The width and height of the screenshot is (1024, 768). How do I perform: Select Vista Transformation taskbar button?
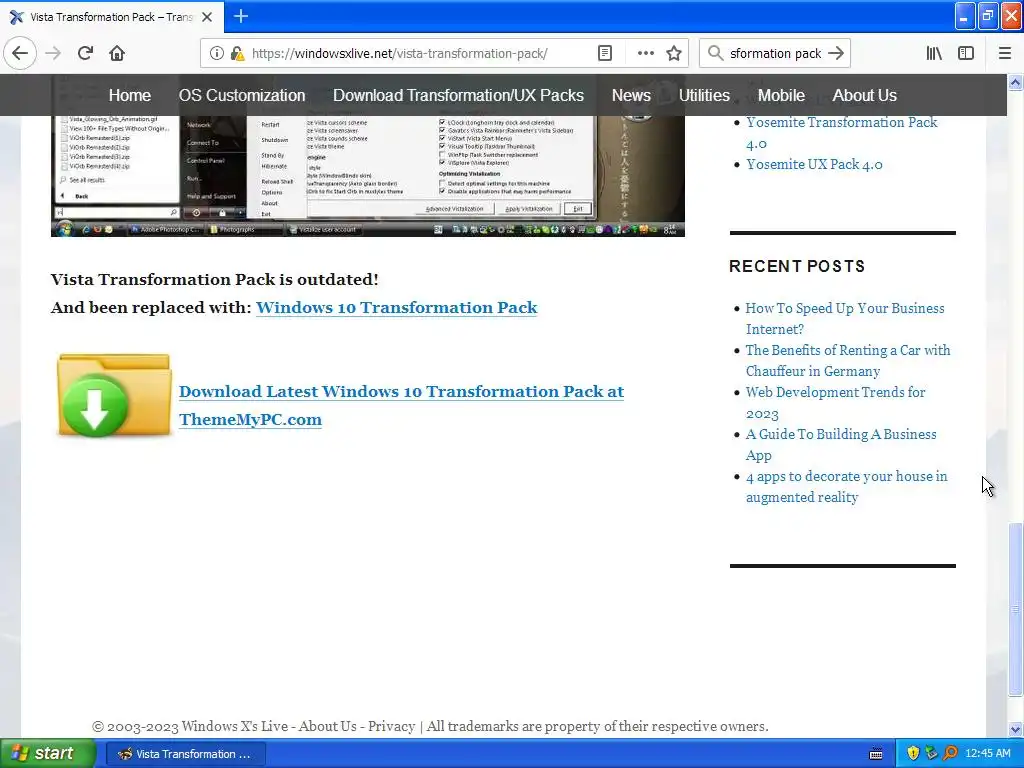(186, 754)
